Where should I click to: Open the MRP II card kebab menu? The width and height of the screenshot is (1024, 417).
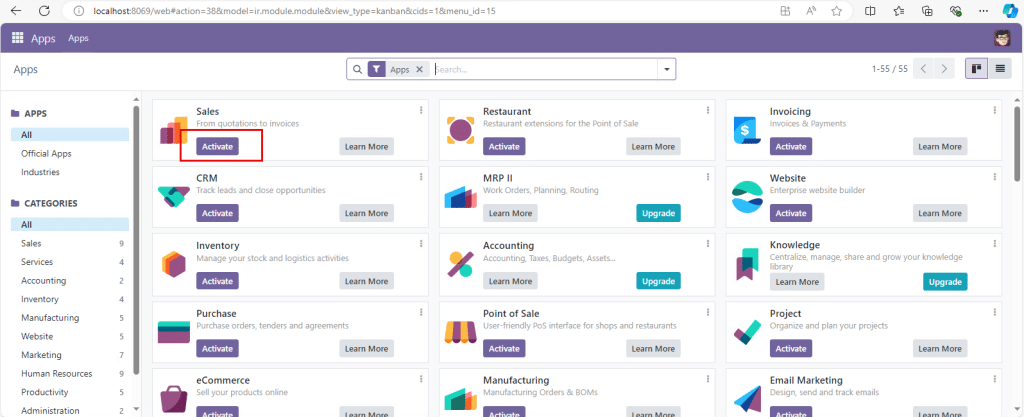tap(708, 177)
